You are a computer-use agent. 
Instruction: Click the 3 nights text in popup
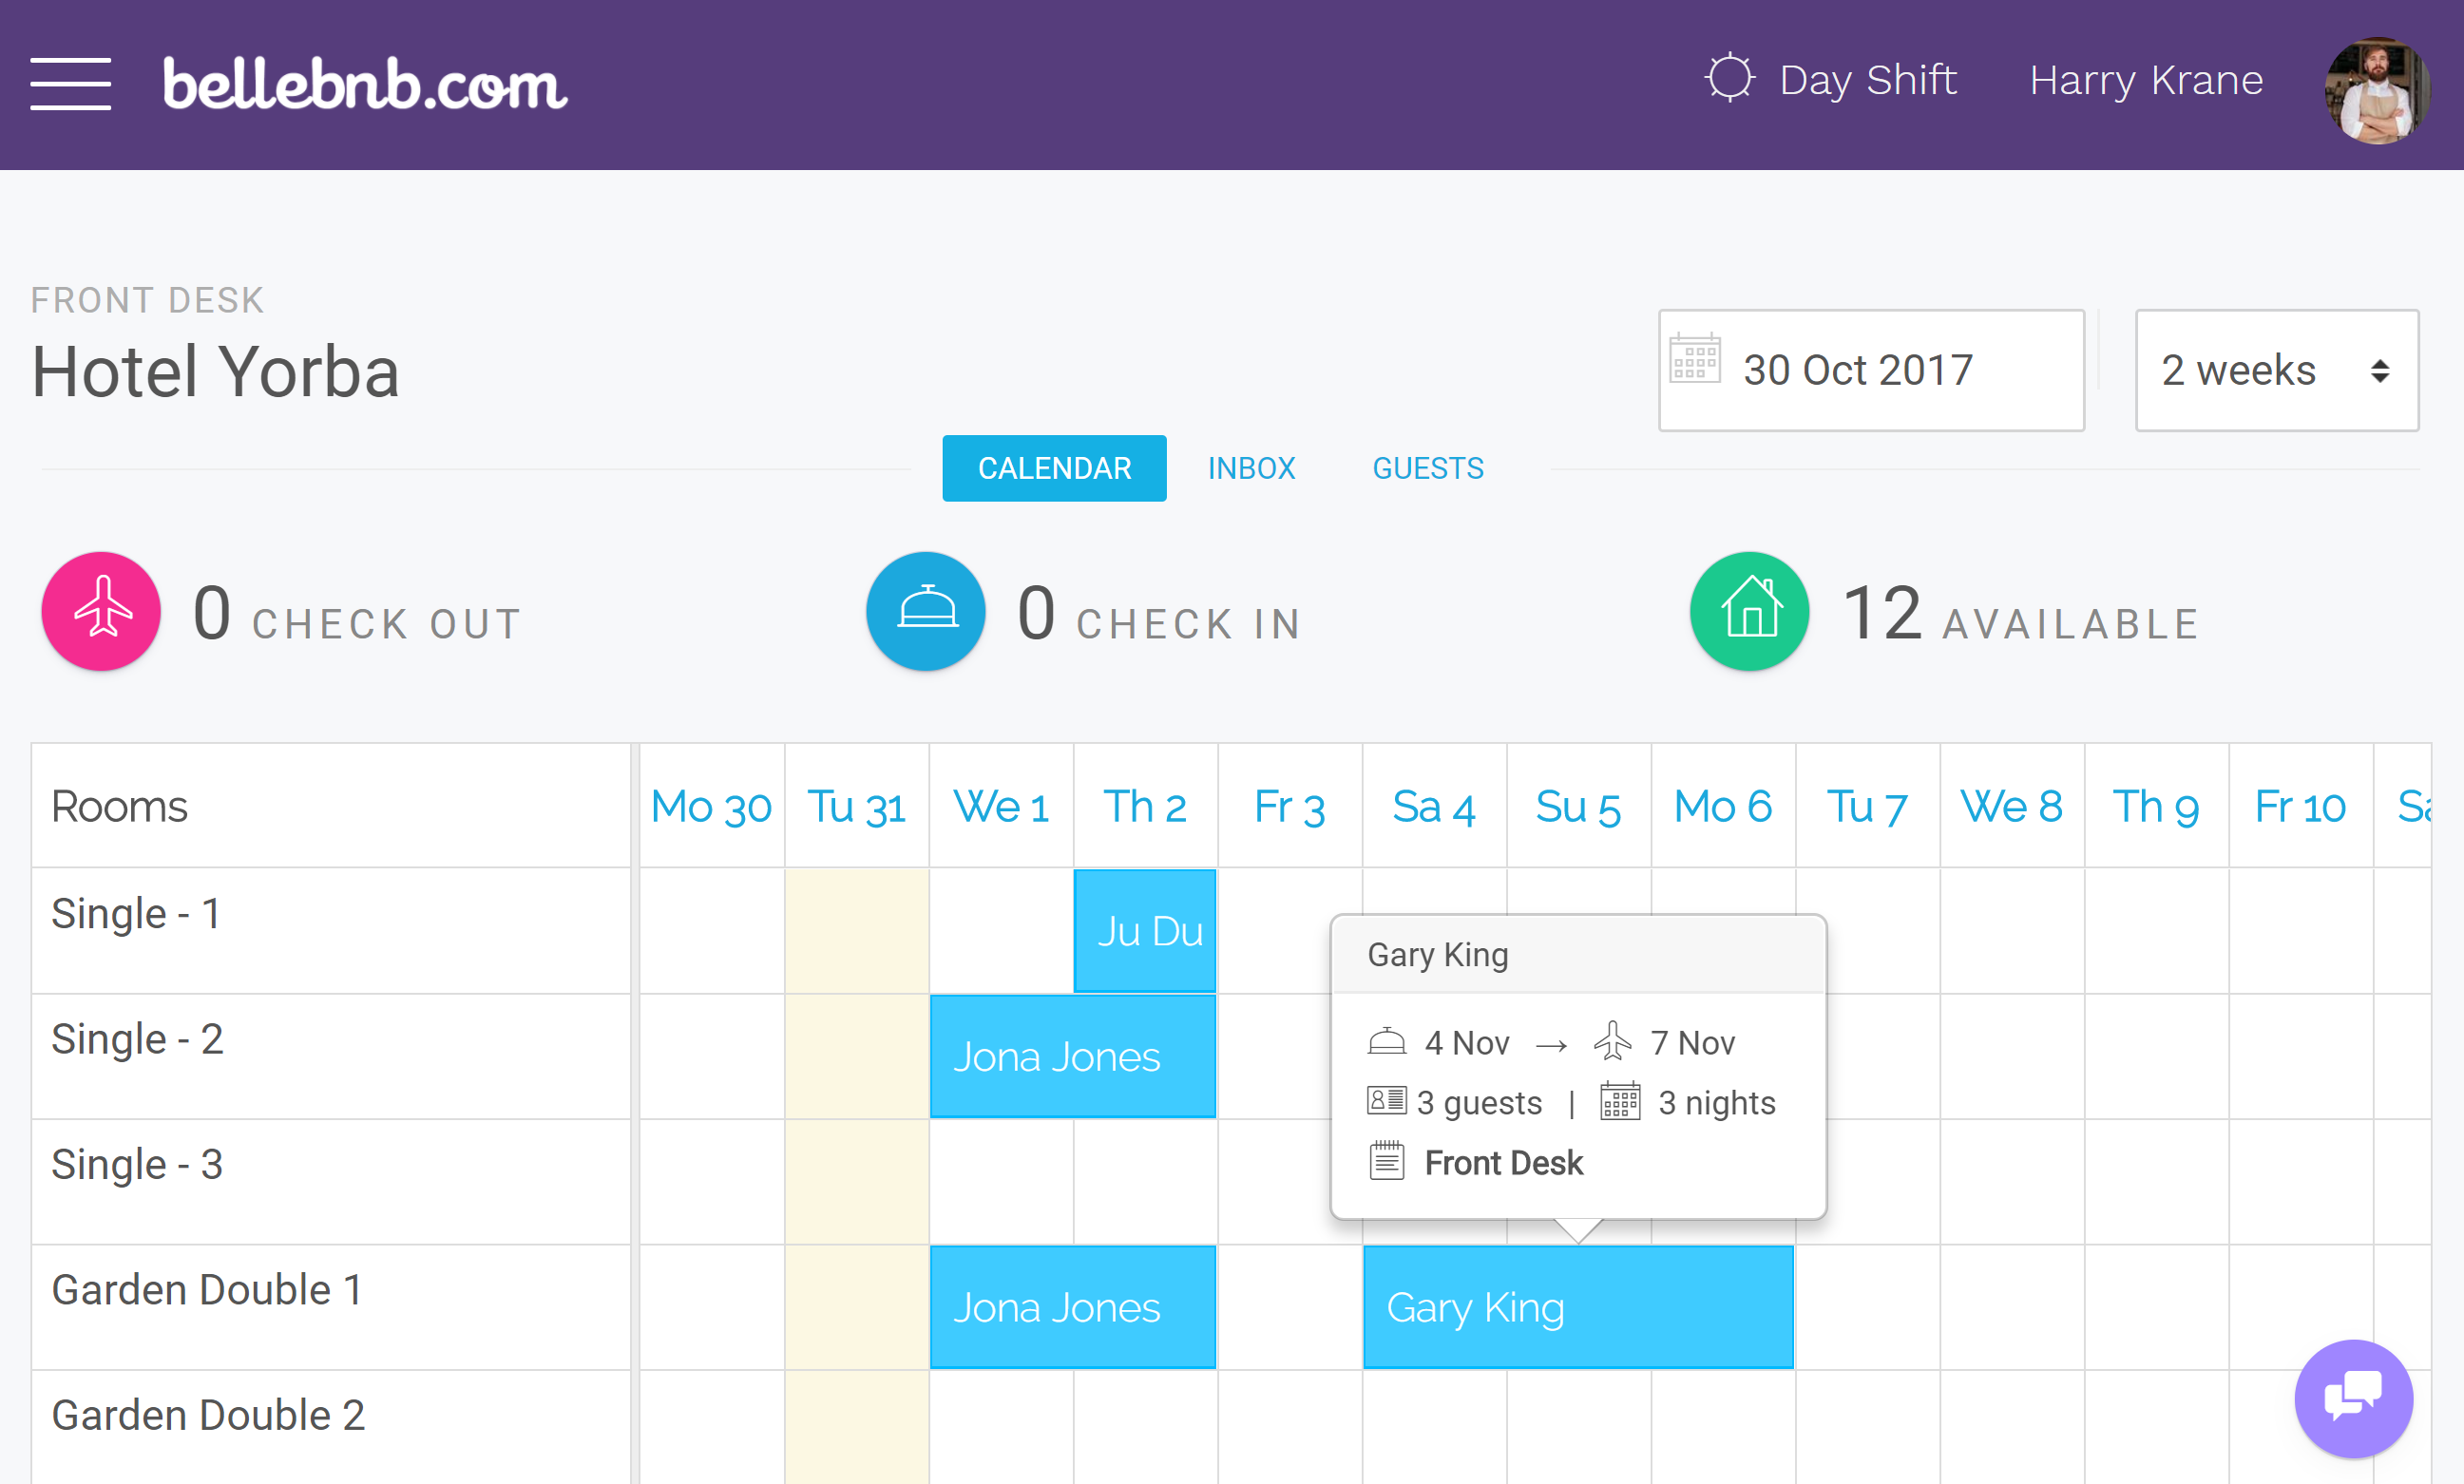point(1716,1103)
